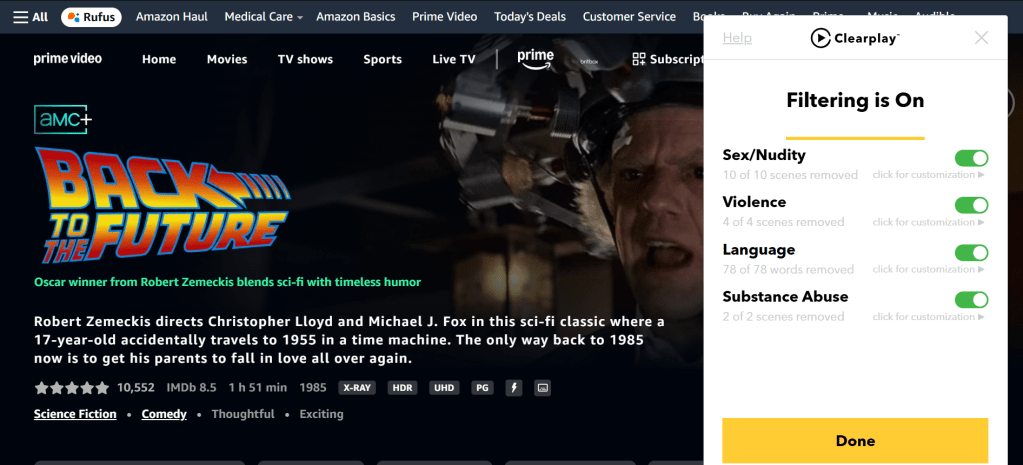
Task: Close the Clearplay panel with the X
Action: coord(981,38)
